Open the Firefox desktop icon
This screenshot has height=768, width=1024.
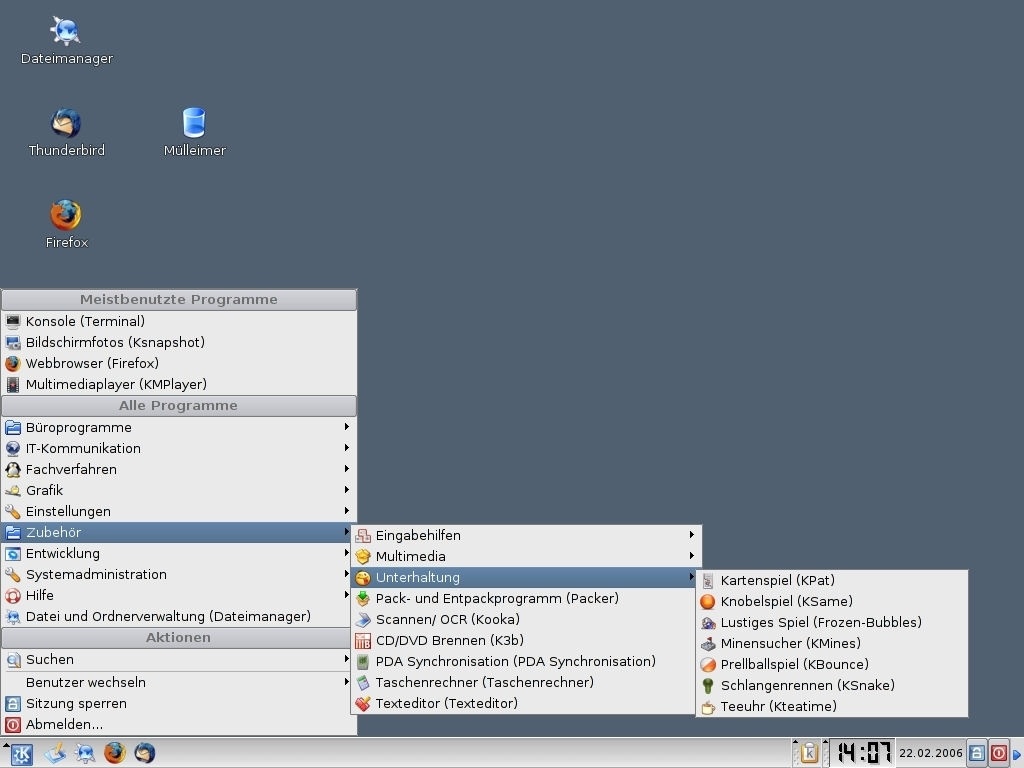point(66,224)
